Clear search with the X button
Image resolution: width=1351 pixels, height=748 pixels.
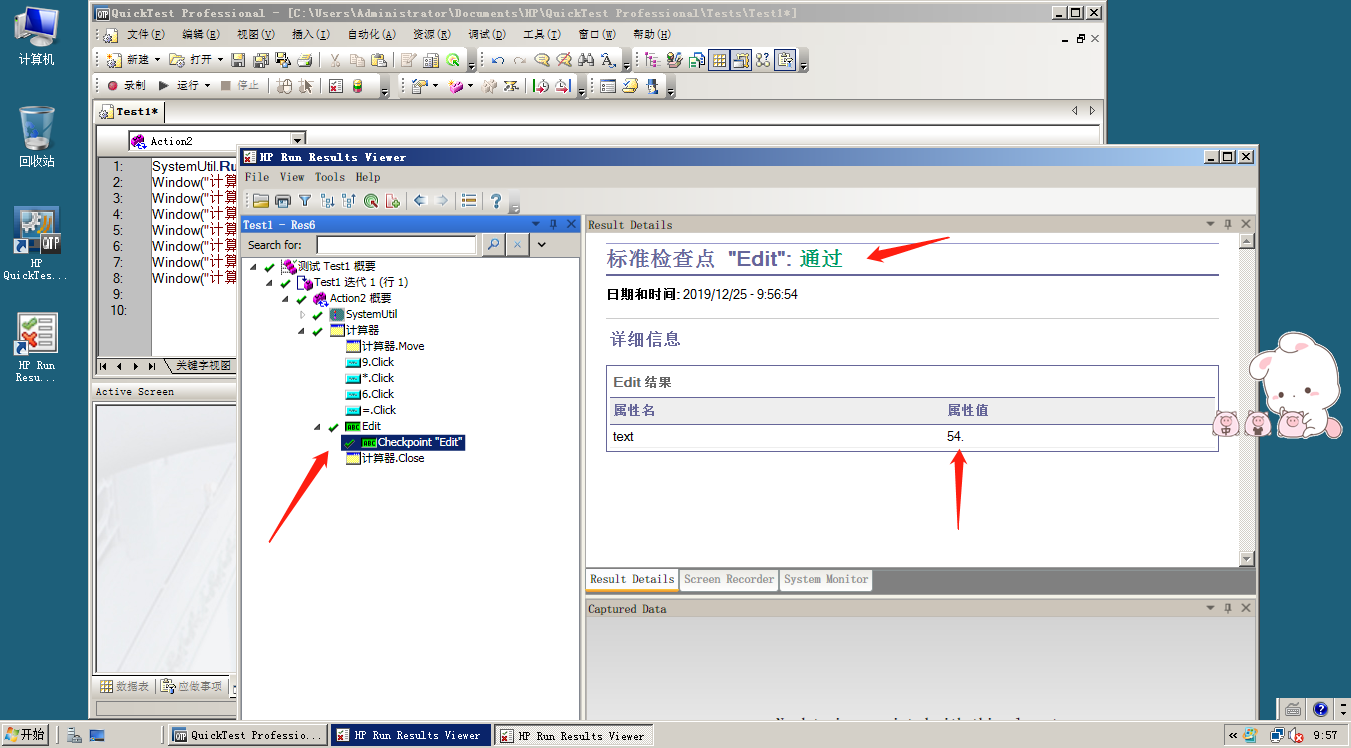516,244
